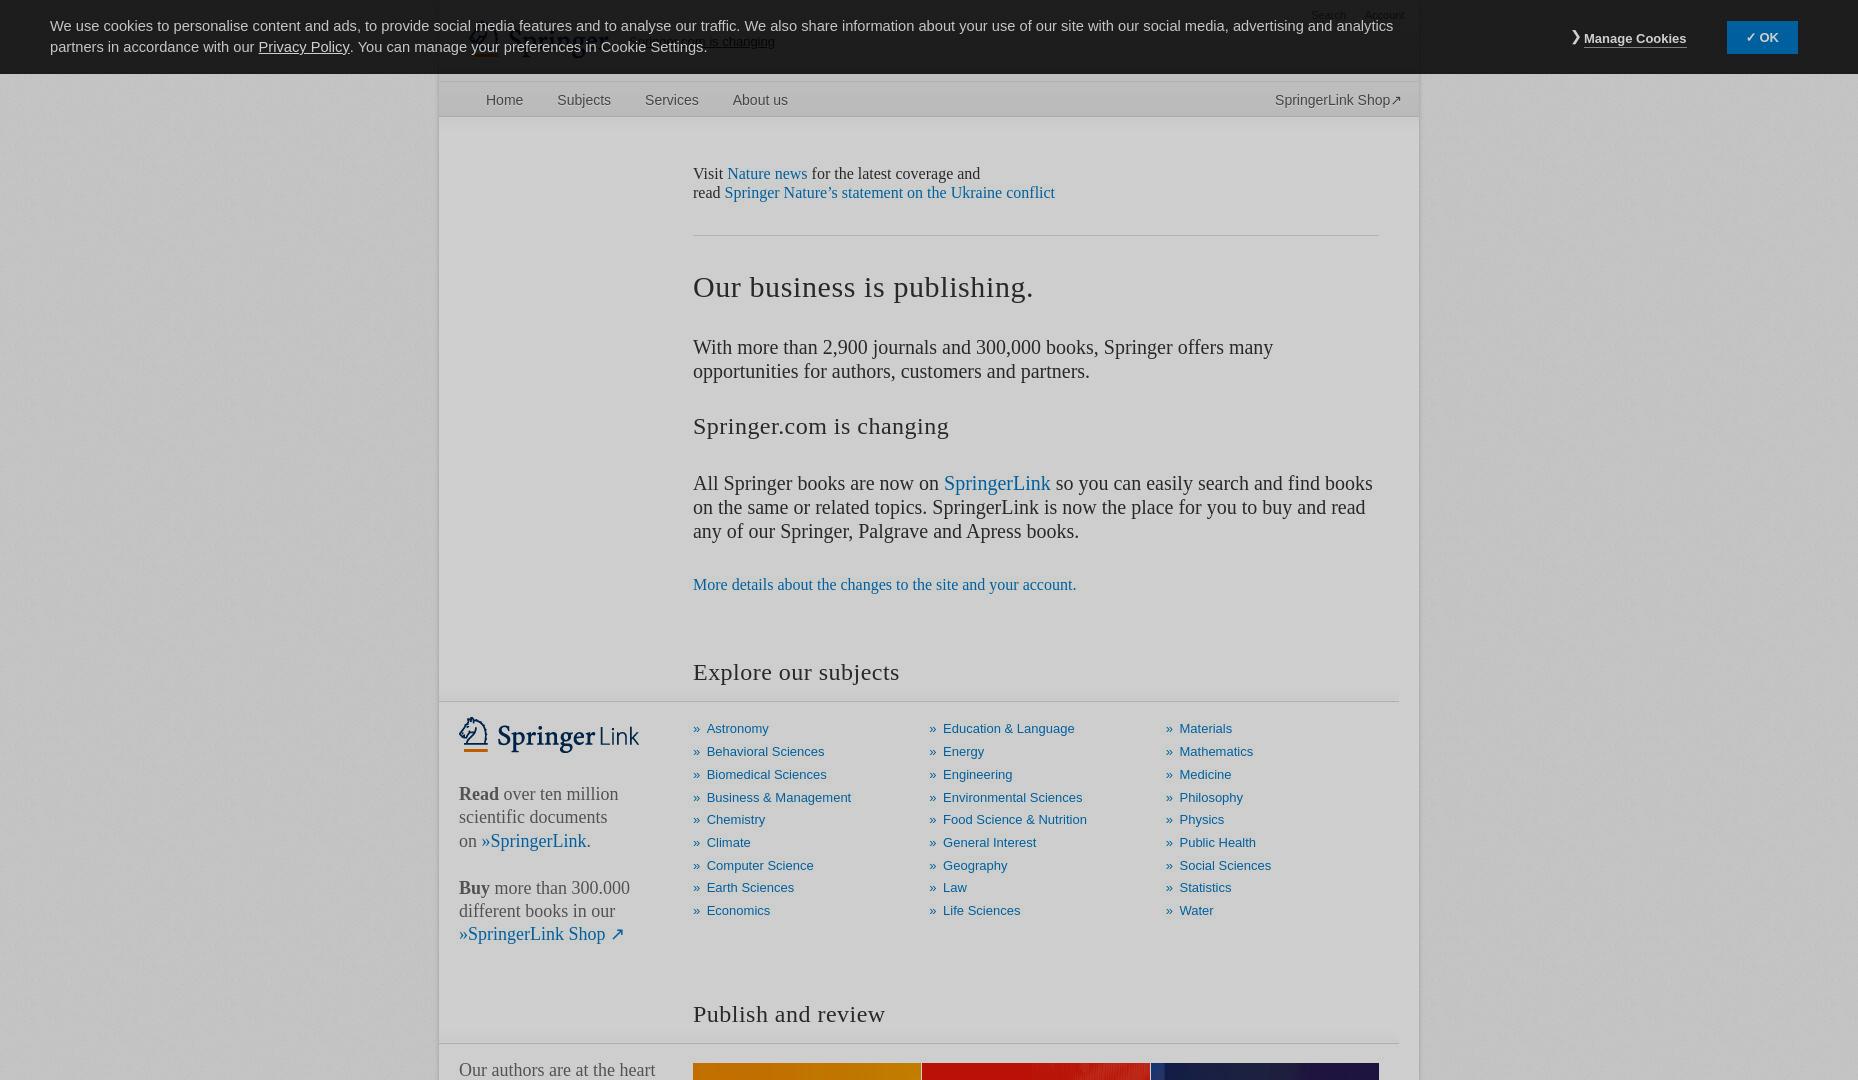
Task: Read Springer Nature's Ukraine conflict statement
Action: (x=889, y=192)
